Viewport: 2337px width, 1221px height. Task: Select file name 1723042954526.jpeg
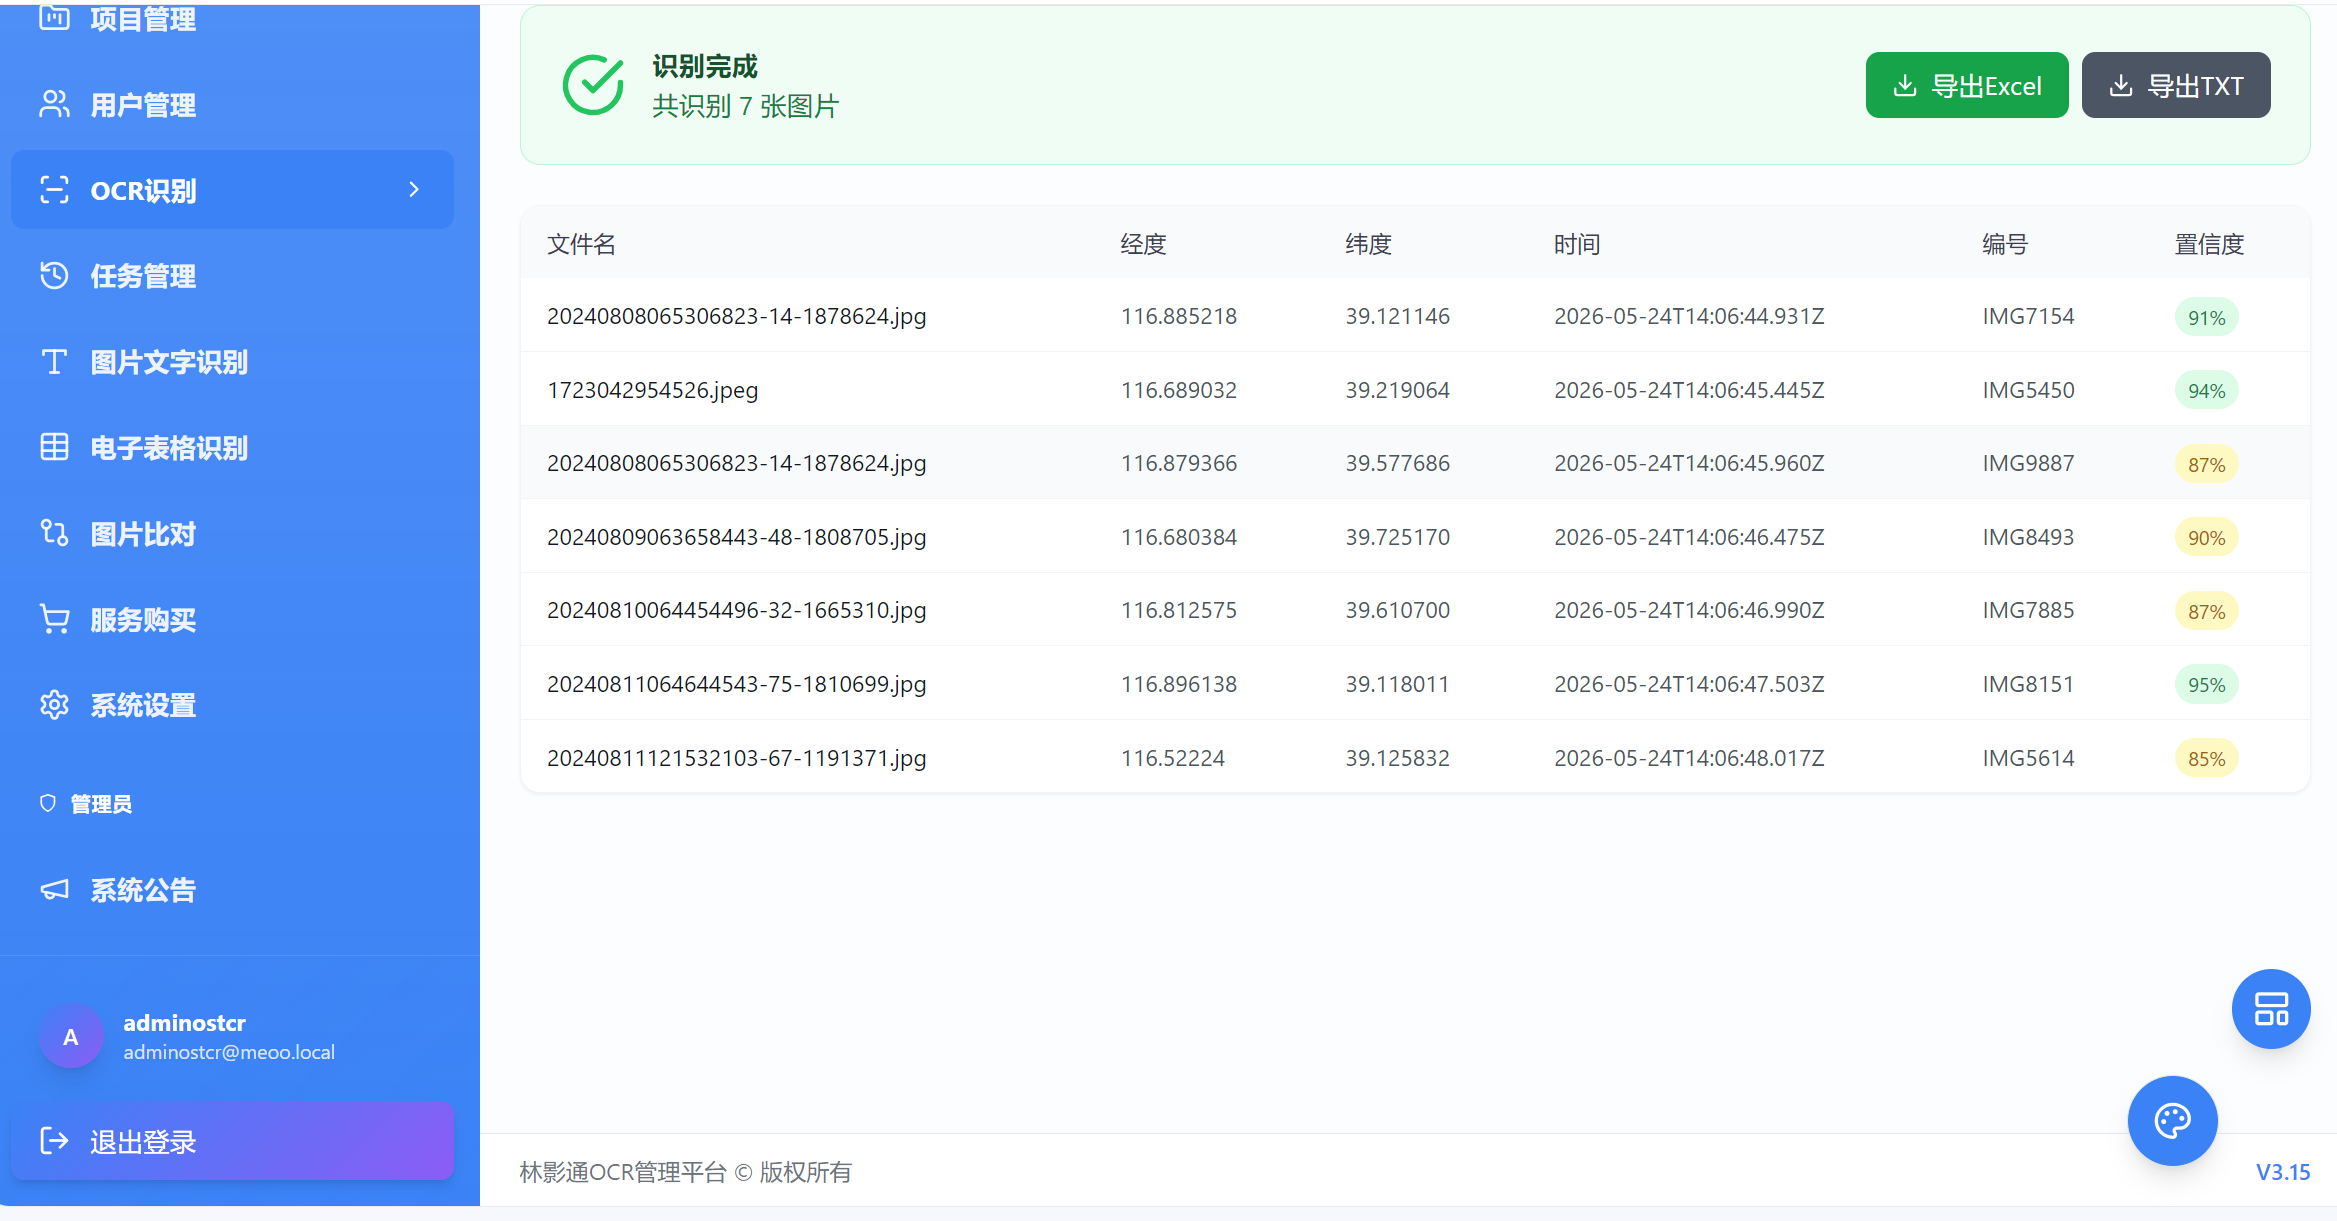pos(653,390)
